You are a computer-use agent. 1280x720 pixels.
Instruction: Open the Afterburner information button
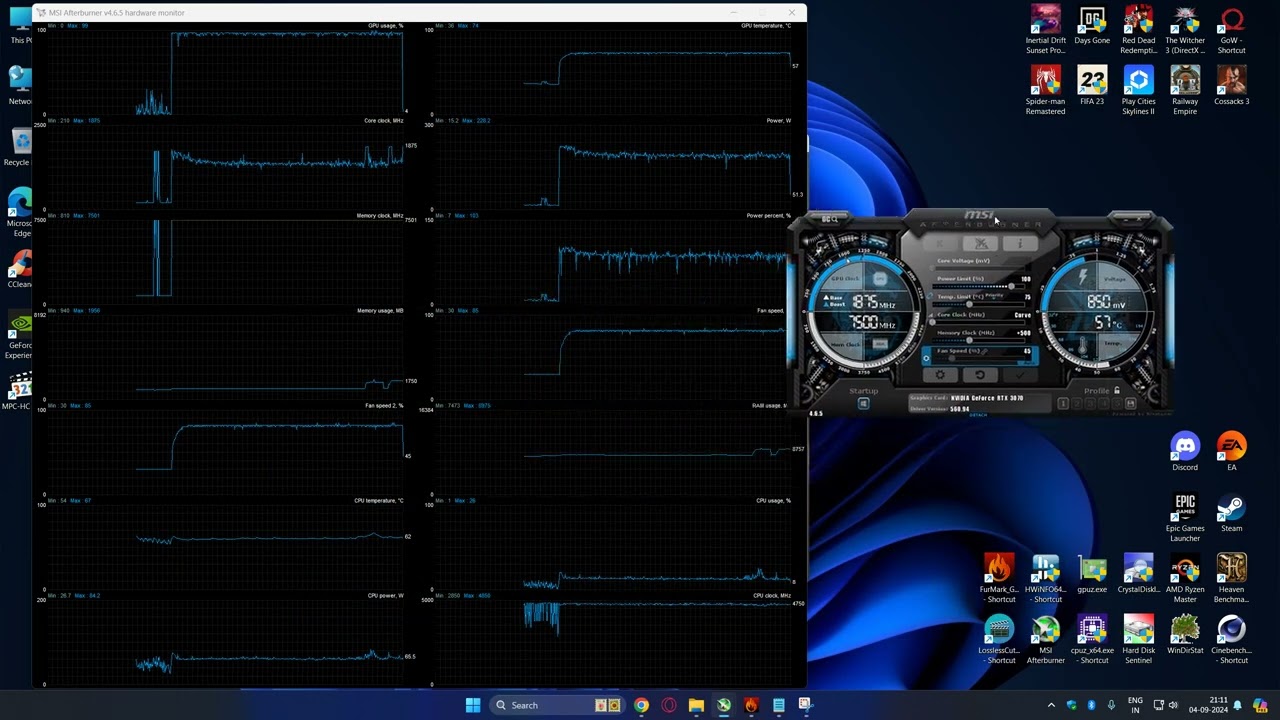[1019, 244]
